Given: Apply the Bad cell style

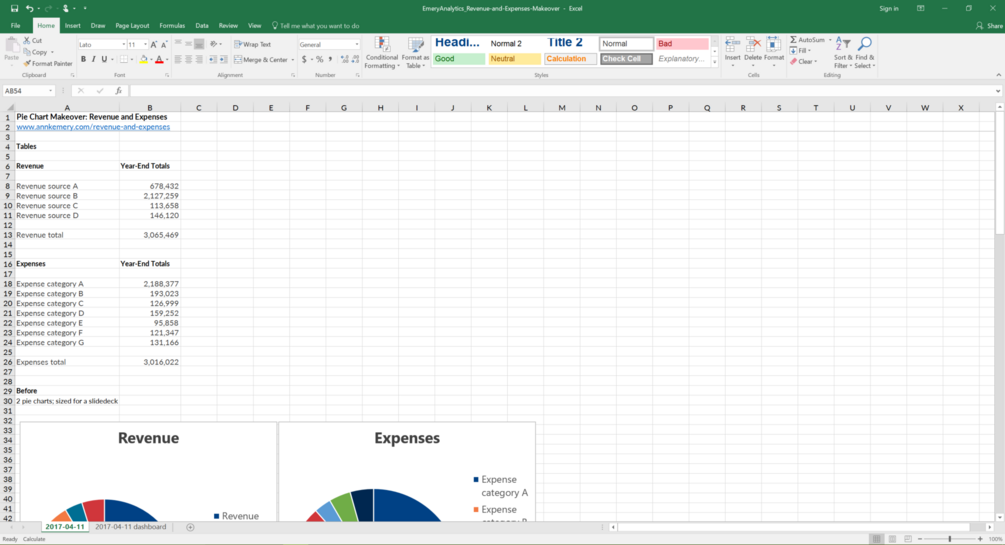Looking at the screenshot, I should 682,44.
